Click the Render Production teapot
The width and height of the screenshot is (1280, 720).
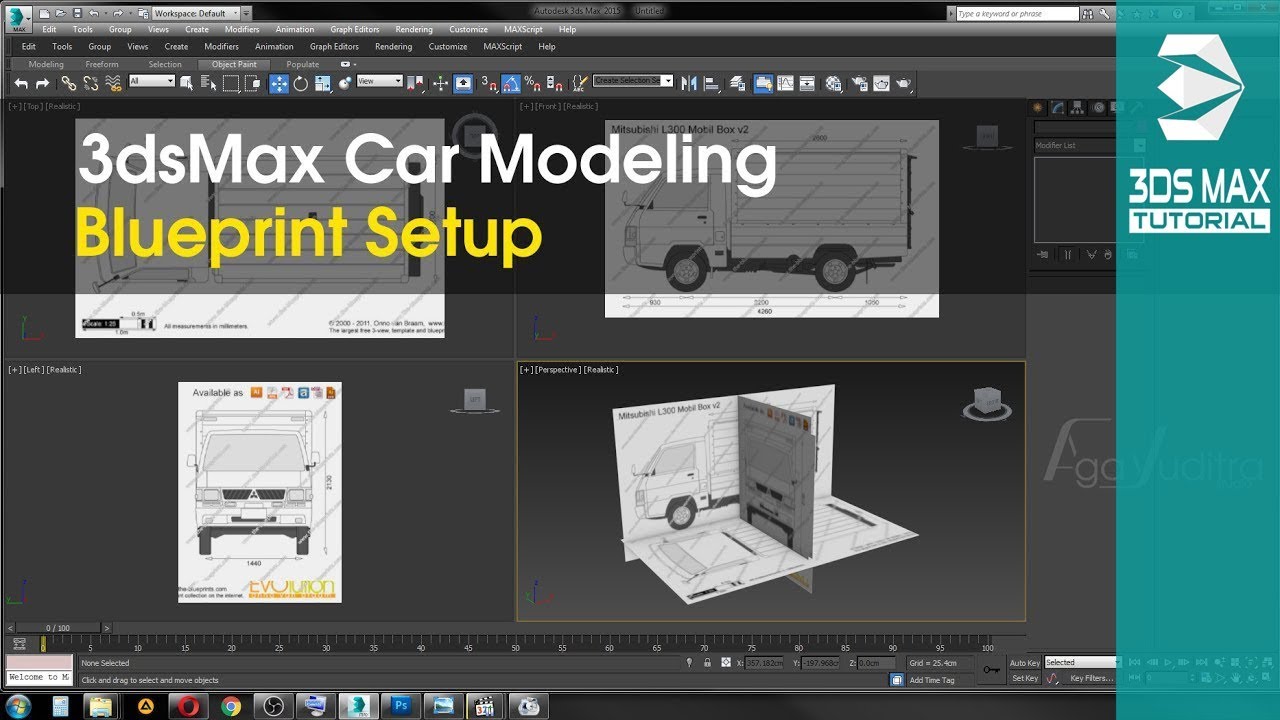tap(904, 84)
